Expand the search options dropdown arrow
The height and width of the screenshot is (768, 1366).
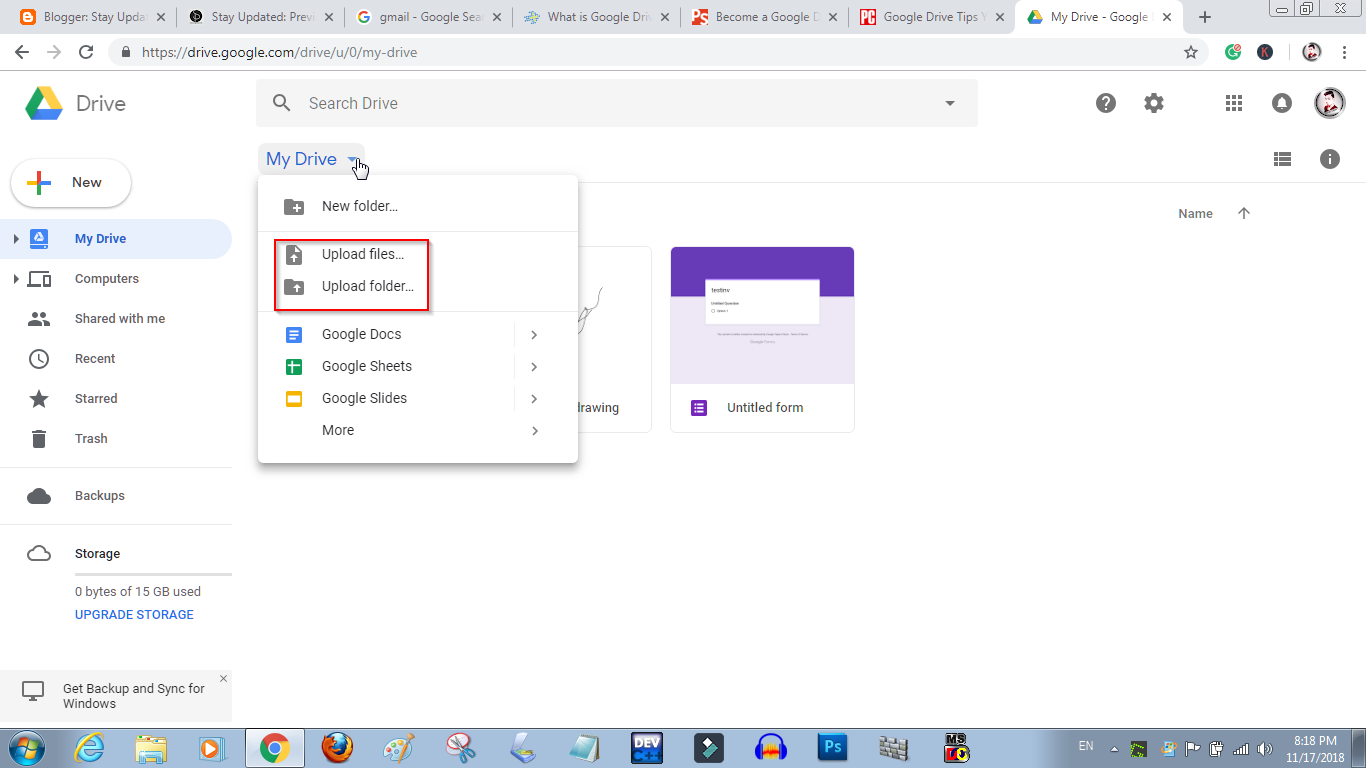click(x=948, y=103)
